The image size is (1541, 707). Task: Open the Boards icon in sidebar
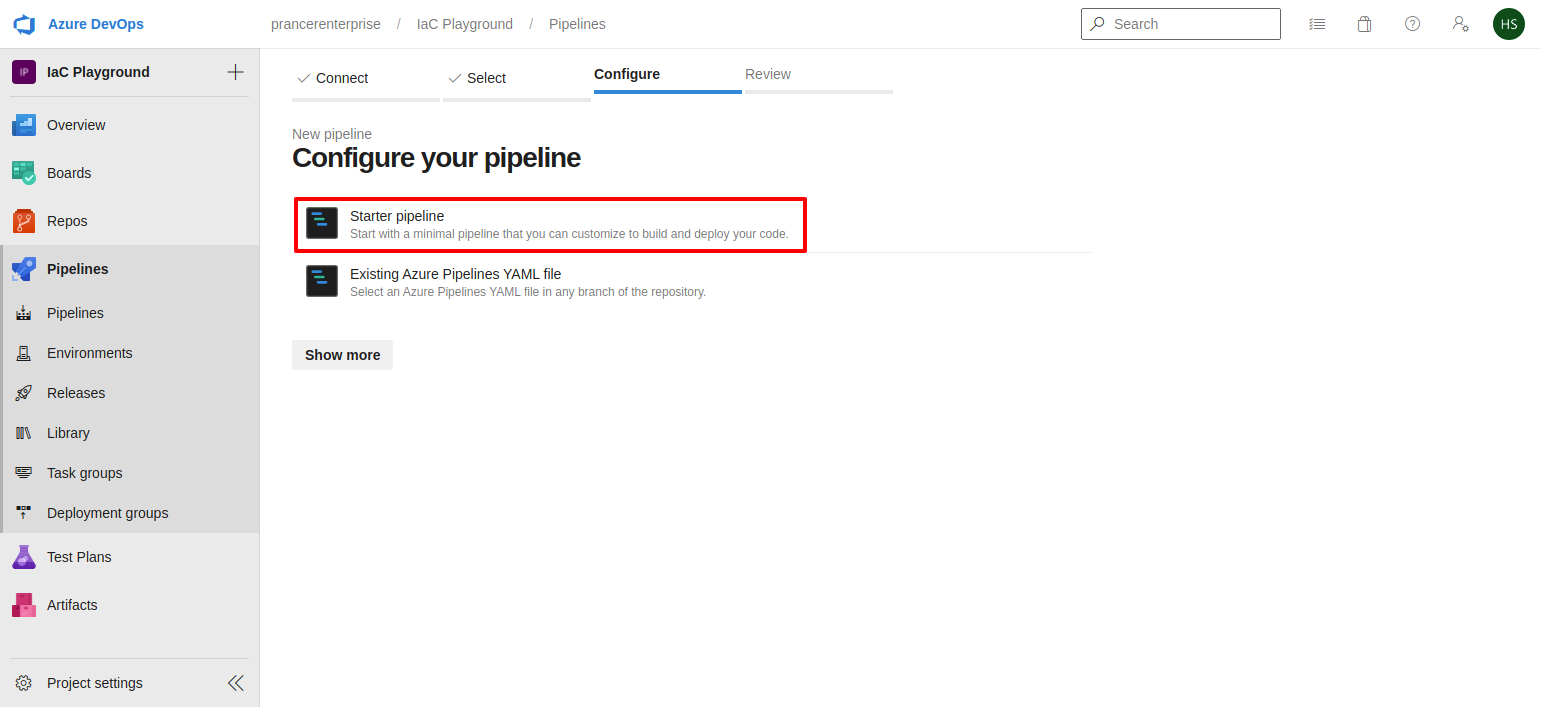click(24, 173)
